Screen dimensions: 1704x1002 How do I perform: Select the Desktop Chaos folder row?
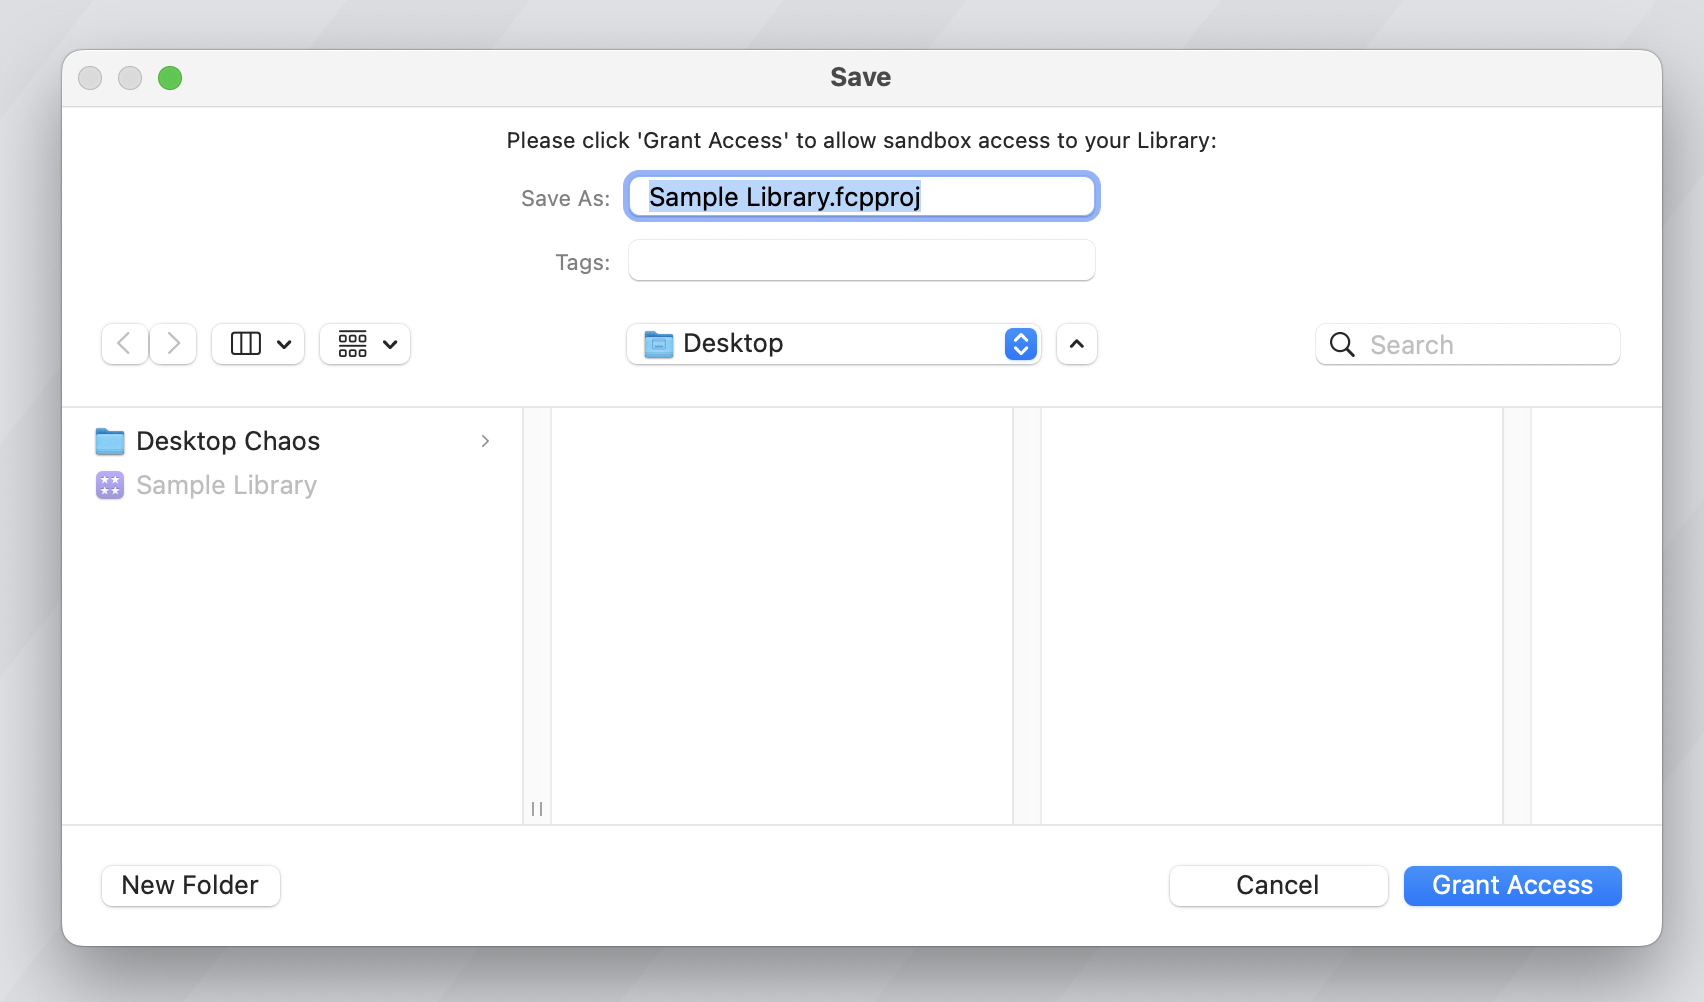(290, 441)
